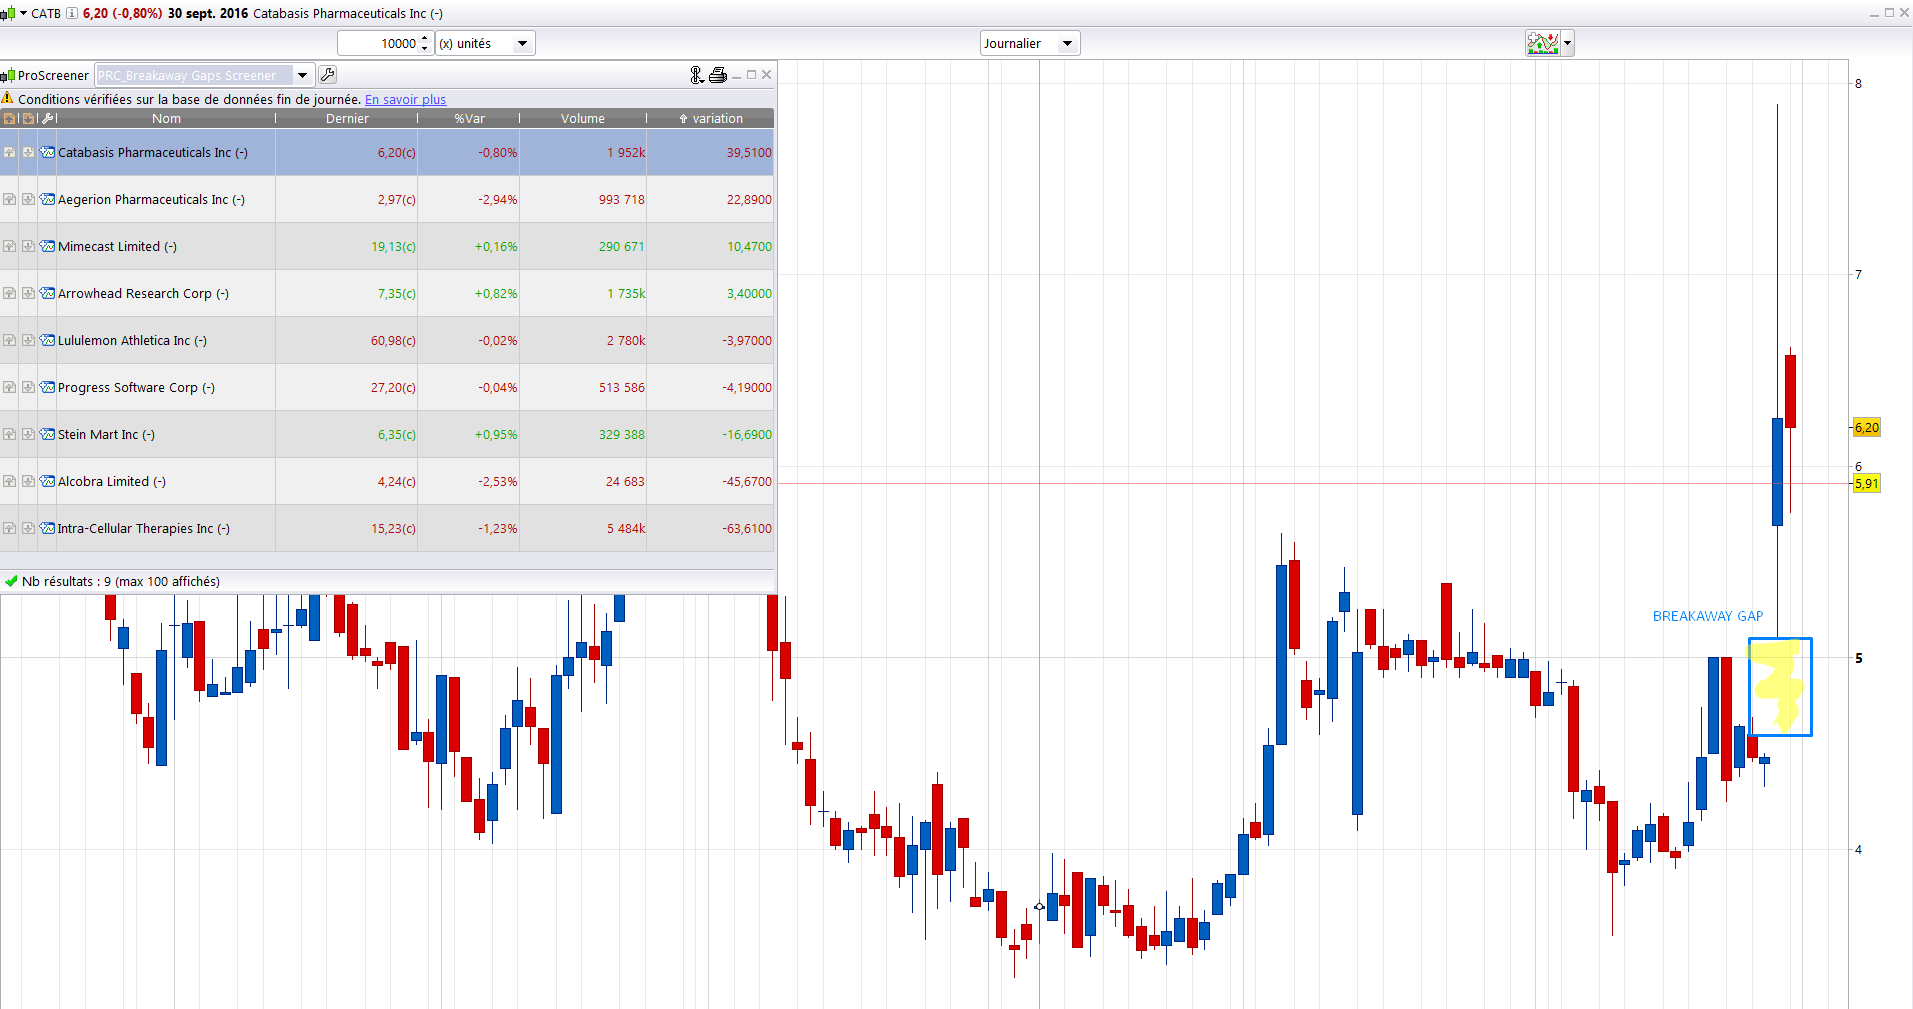Expand the indicator button's dropdown arrow
The height and width of the screenshot is (1009, 1913).
(x=1567, y=43)
